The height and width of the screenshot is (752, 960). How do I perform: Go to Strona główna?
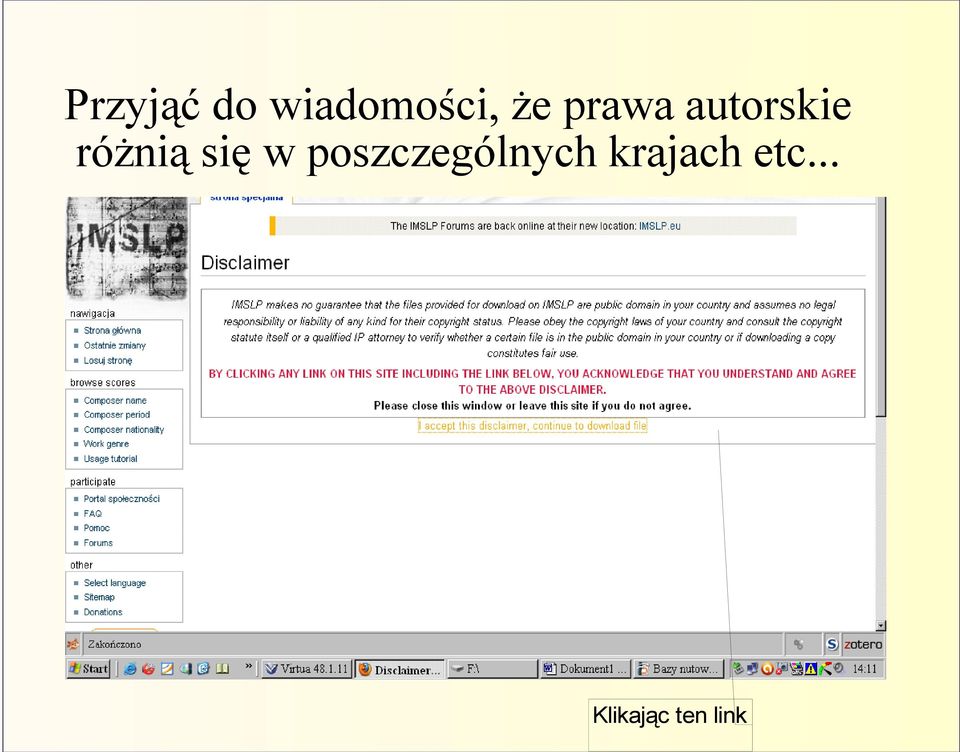(112, 330)
